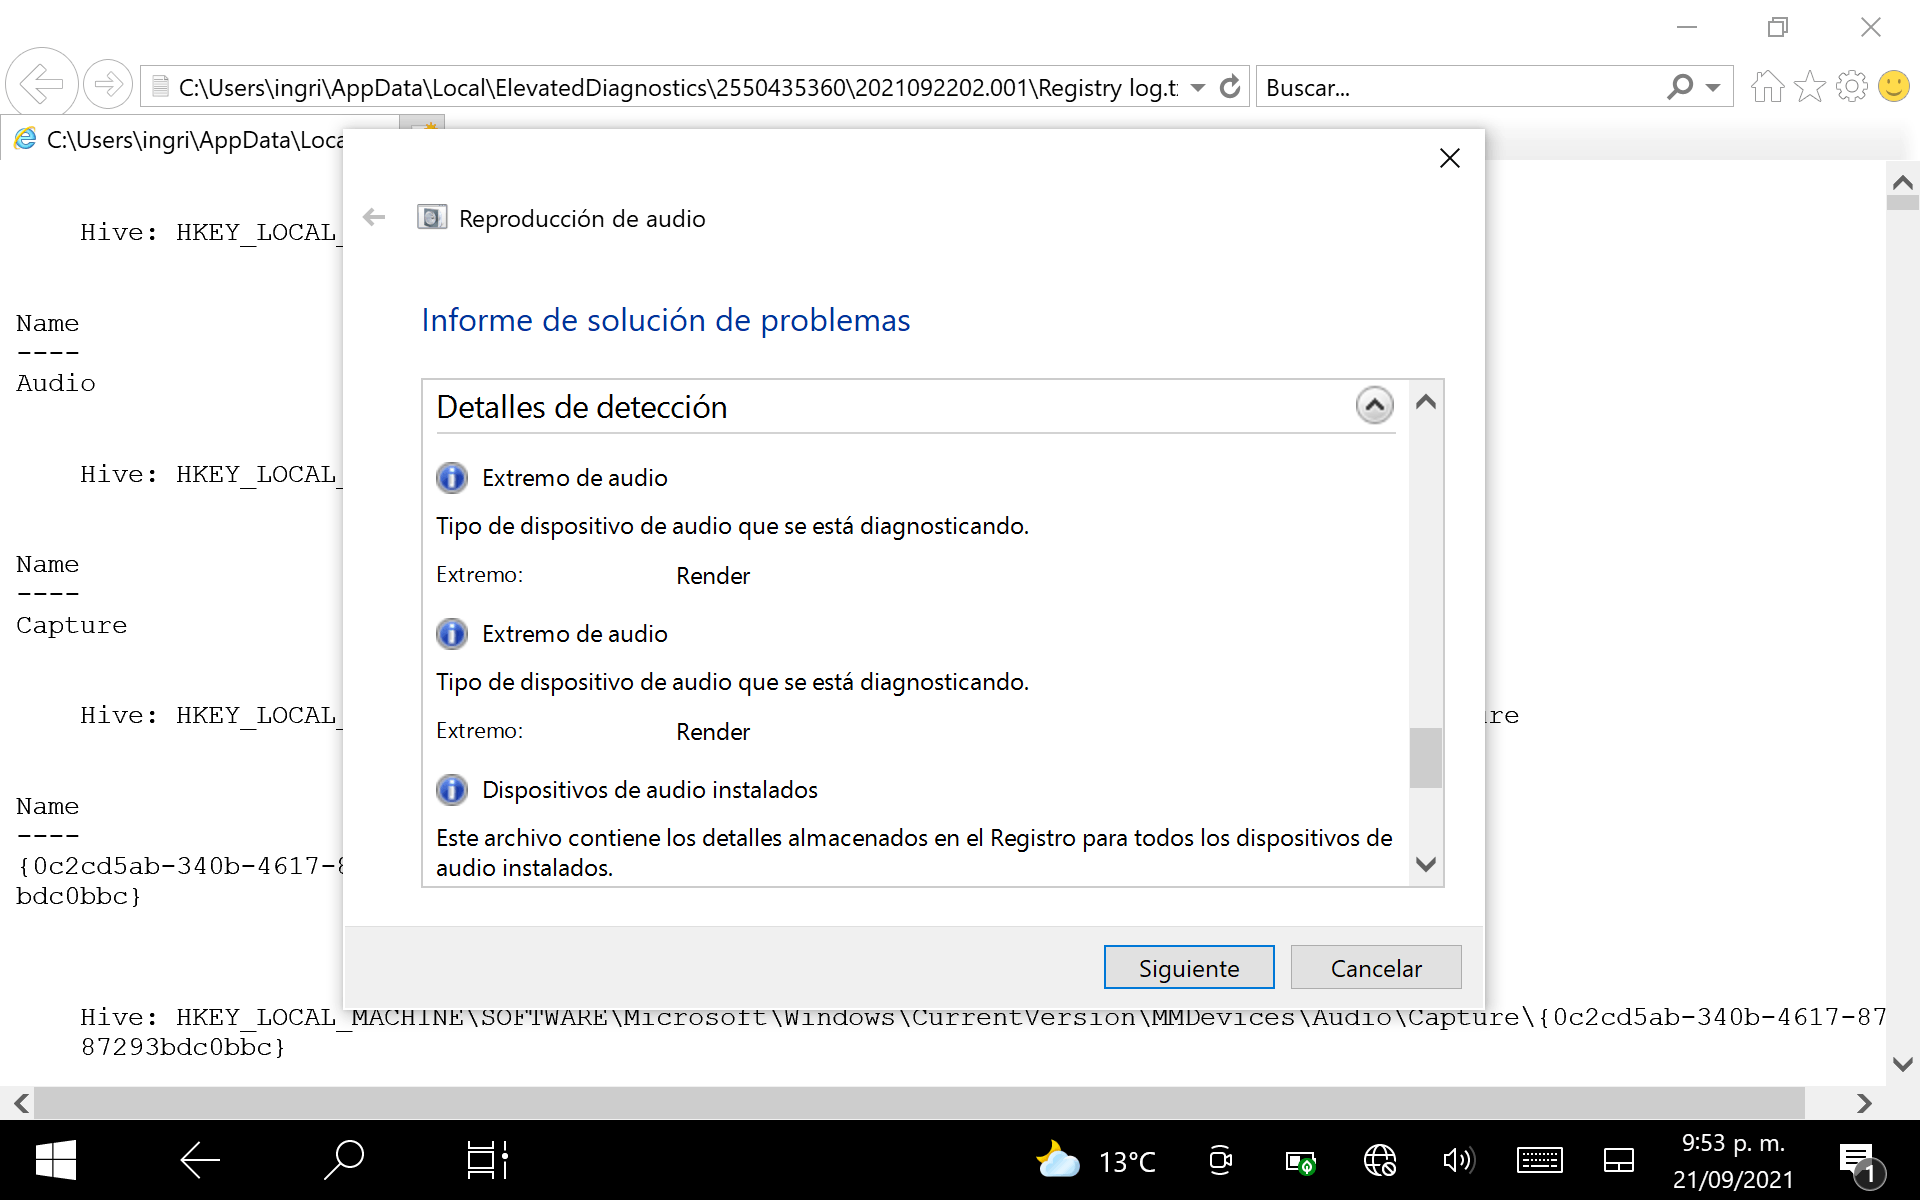The height and width of the screenshot is (1200, 1920).
Task: Click the smiley feedback icon
Action: (x=1893, y=87)
